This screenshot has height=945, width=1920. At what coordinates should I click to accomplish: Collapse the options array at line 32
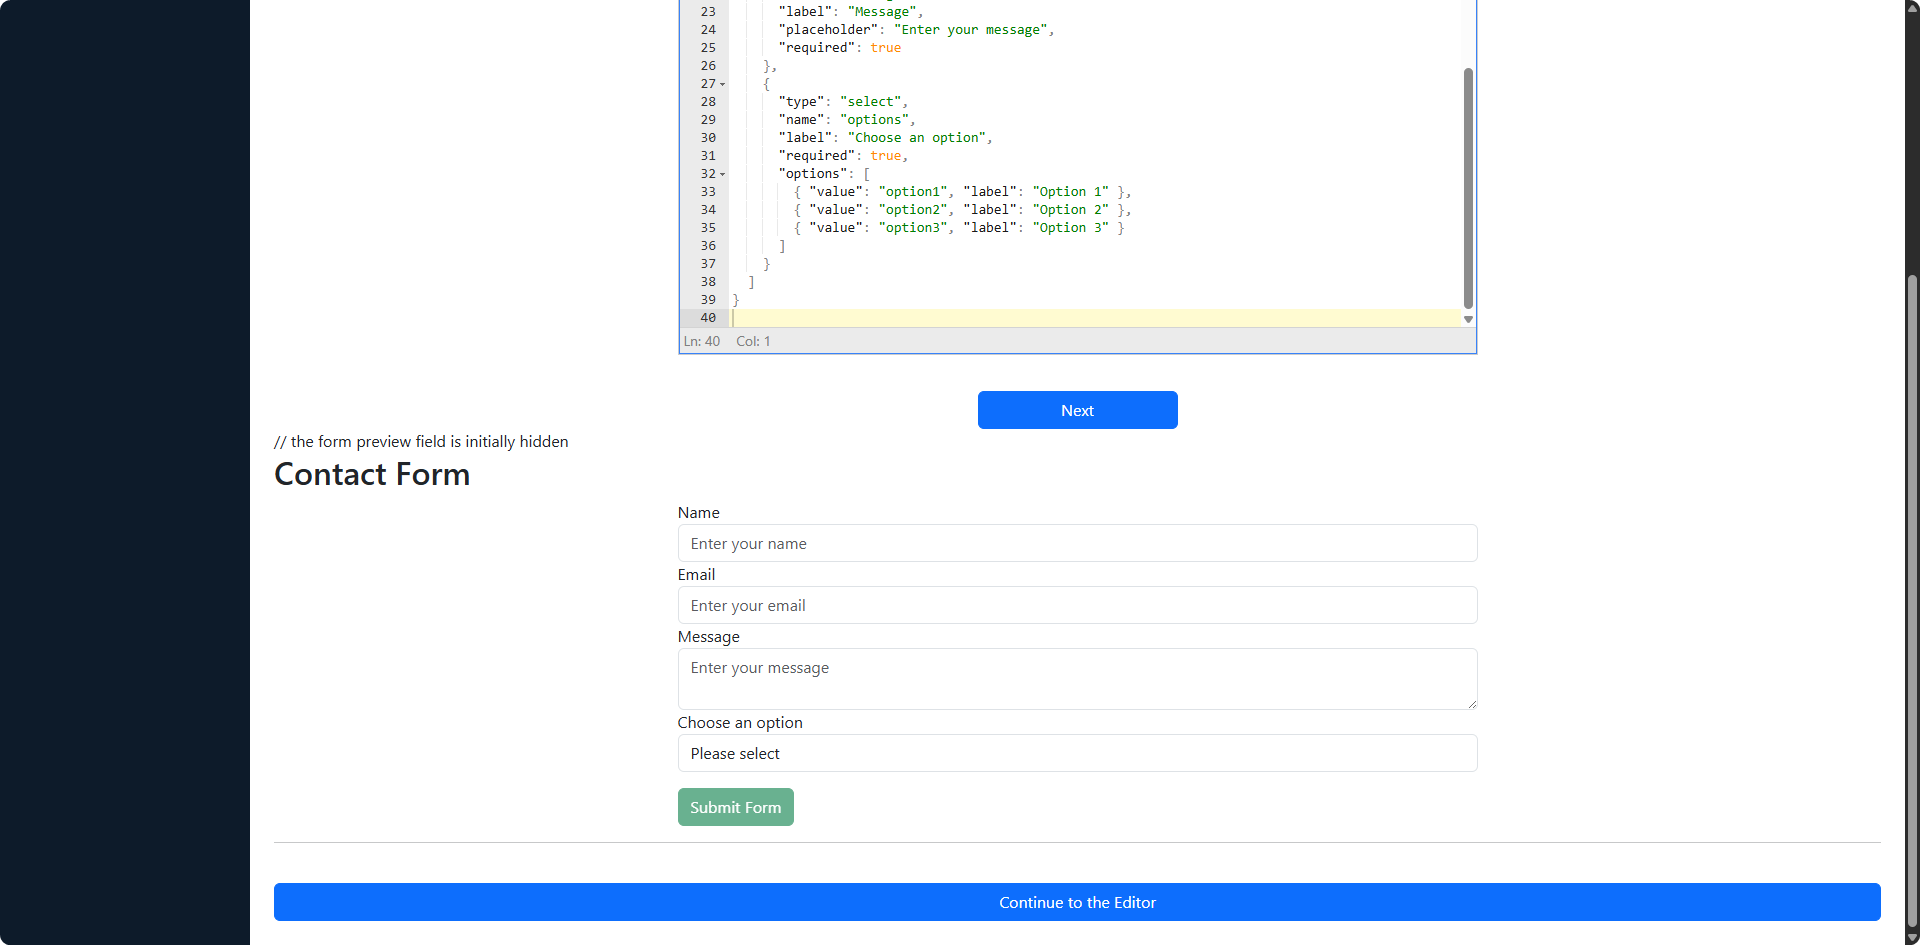pos(723,174)
